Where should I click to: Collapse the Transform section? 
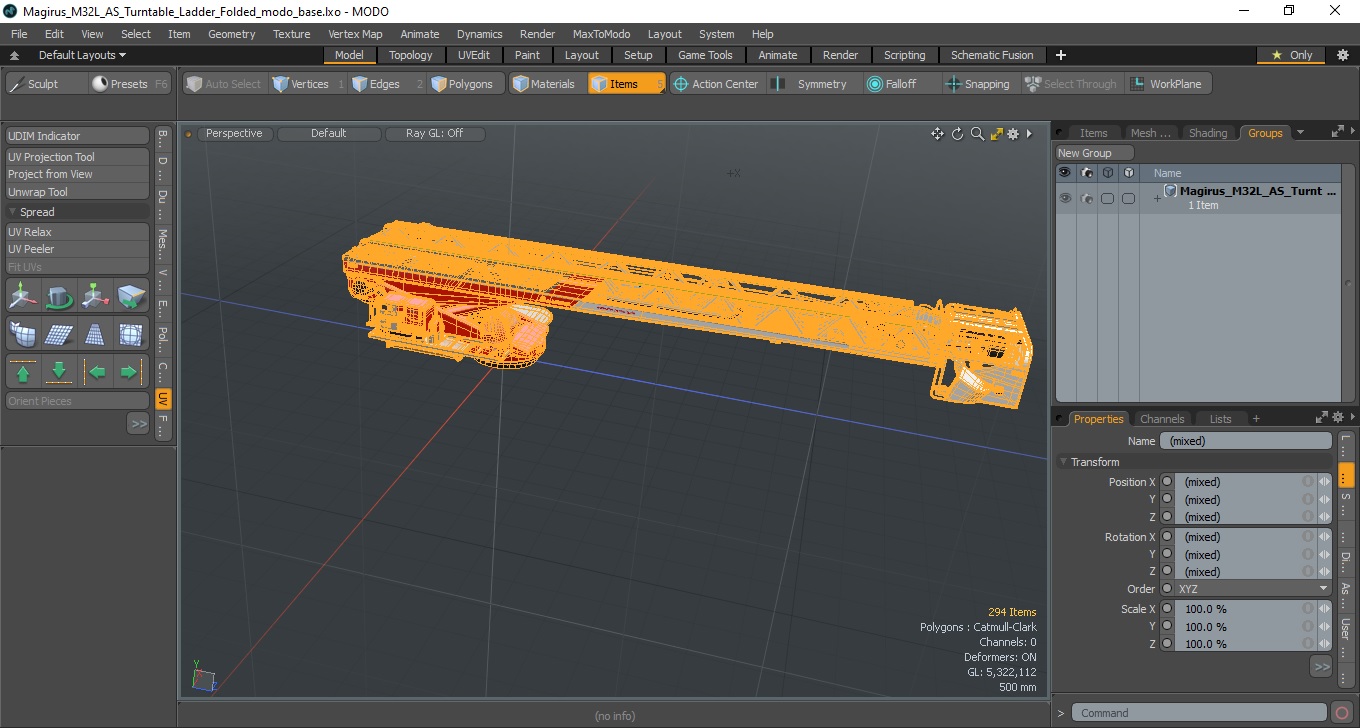(x=1064, y=462)
